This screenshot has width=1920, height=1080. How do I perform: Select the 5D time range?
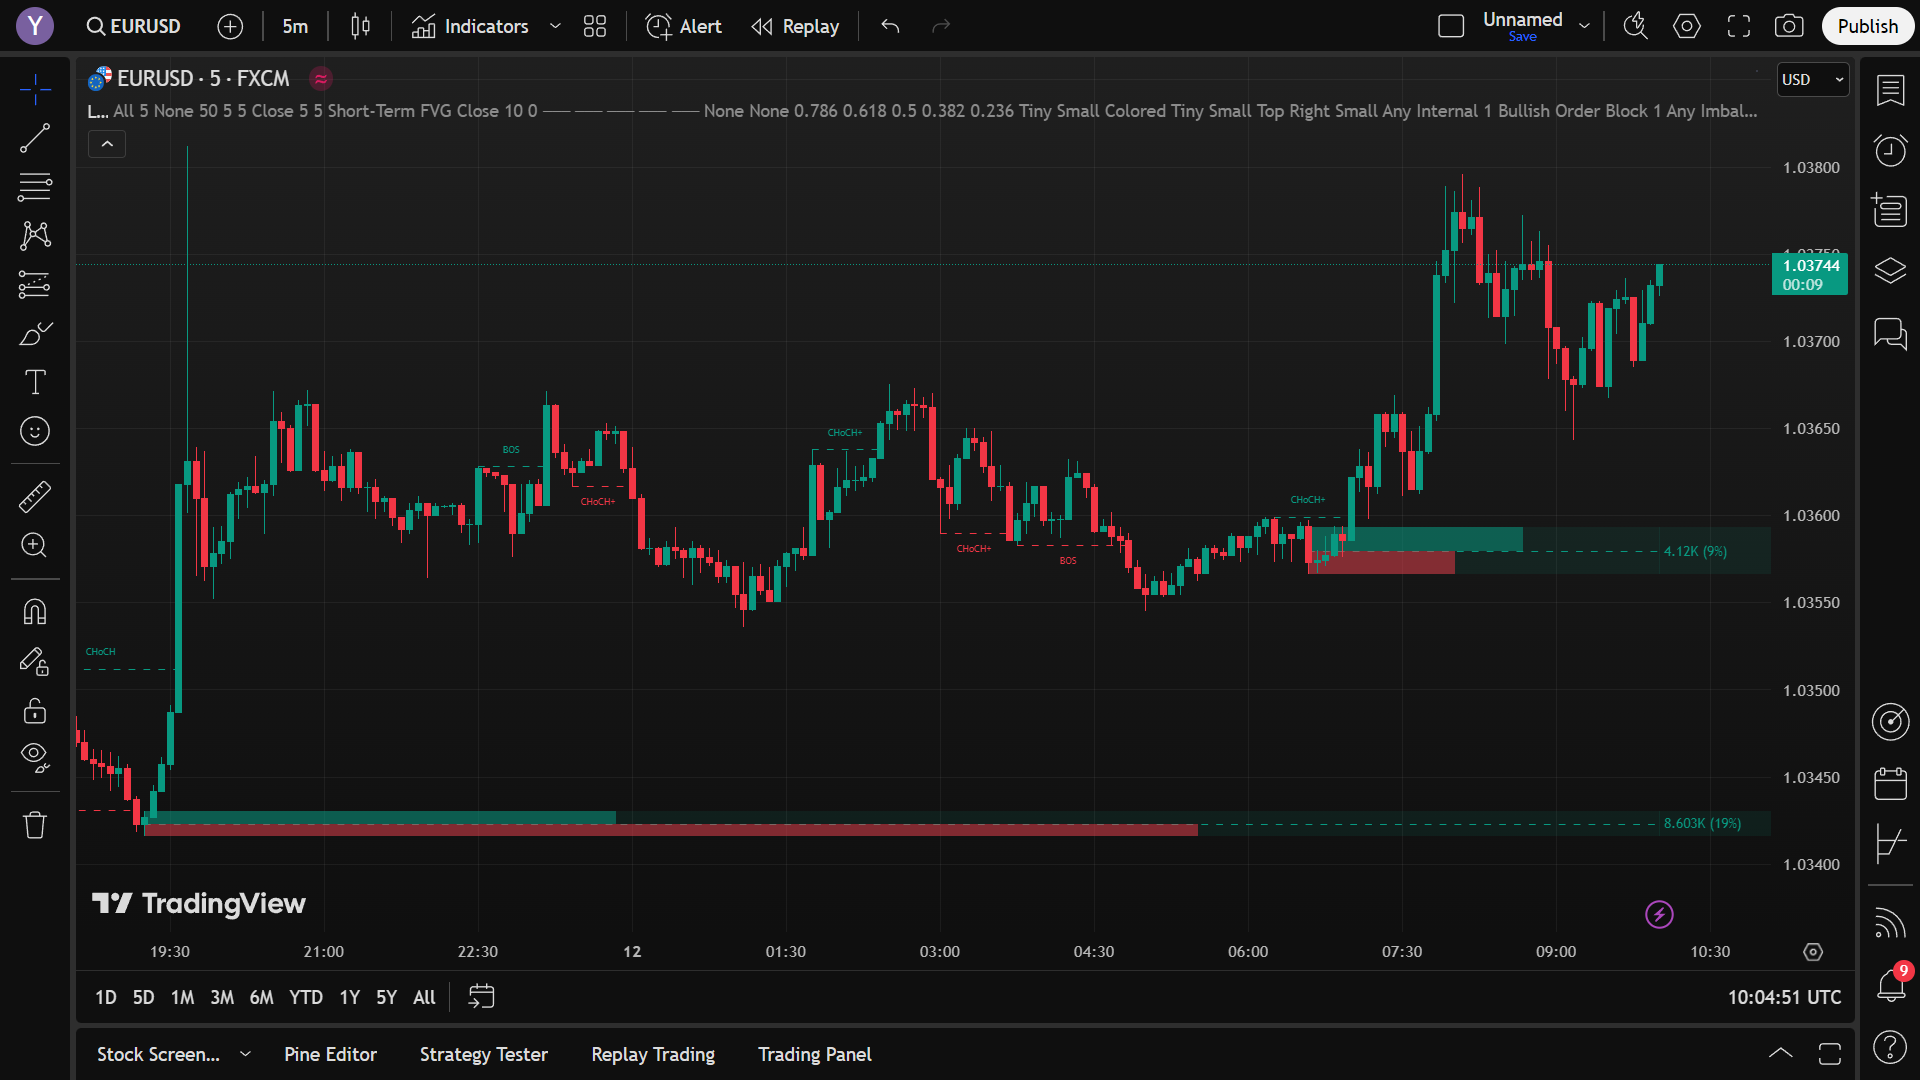143,997
